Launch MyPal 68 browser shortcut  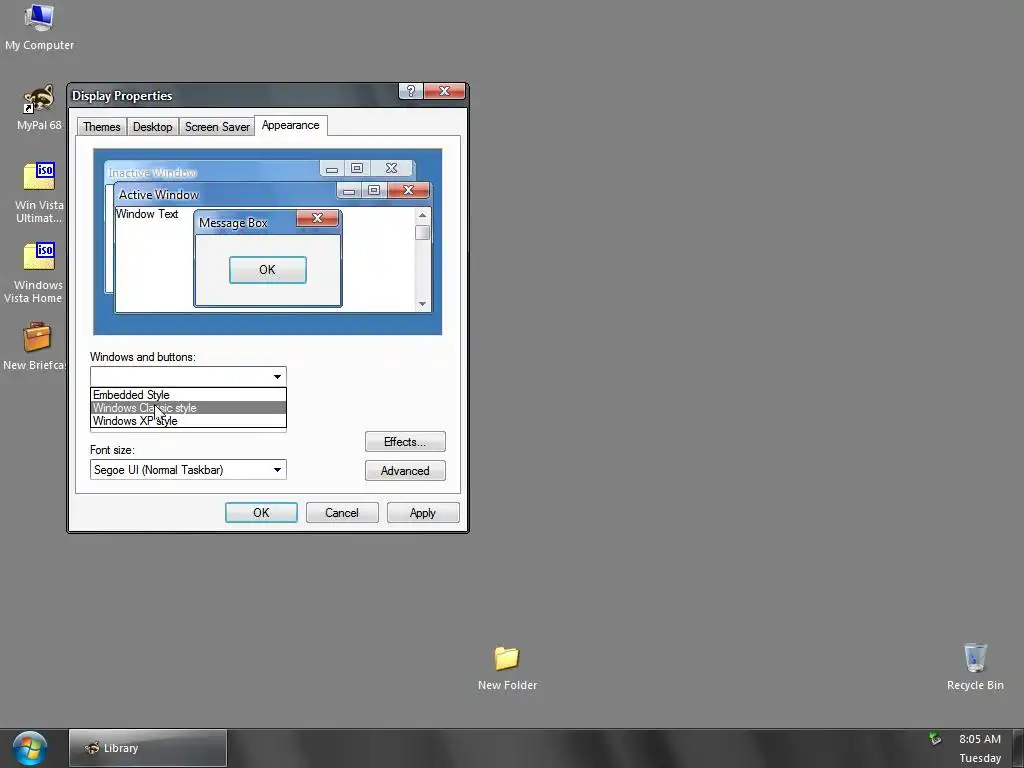[39, 107]
